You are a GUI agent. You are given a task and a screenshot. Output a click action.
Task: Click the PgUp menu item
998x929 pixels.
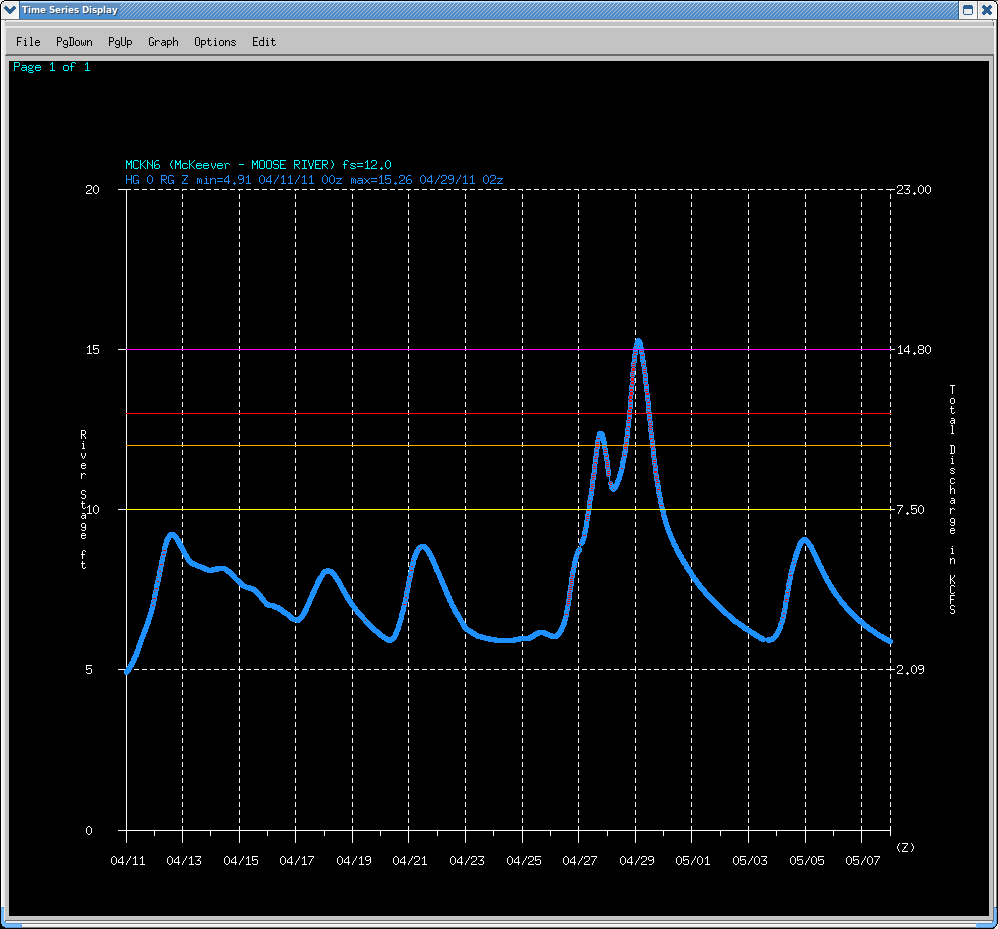(120, 42)
